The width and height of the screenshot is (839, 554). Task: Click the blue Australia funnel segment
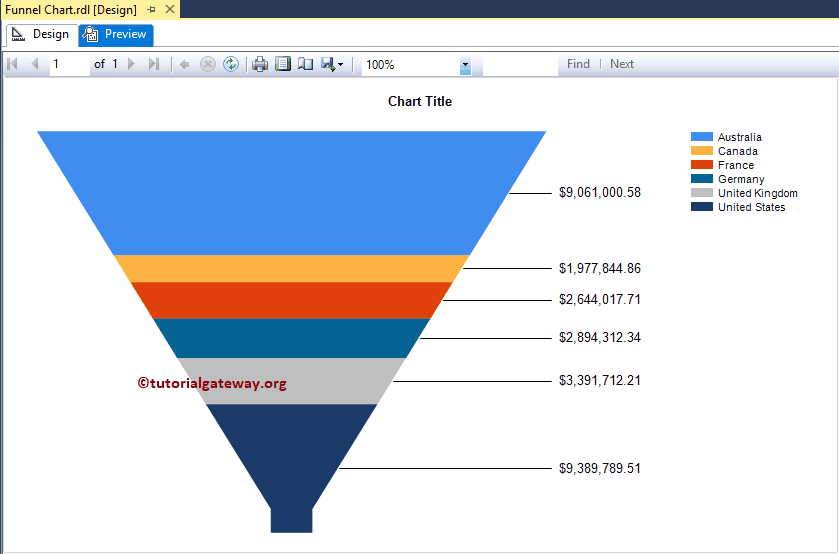click(292, 193)
